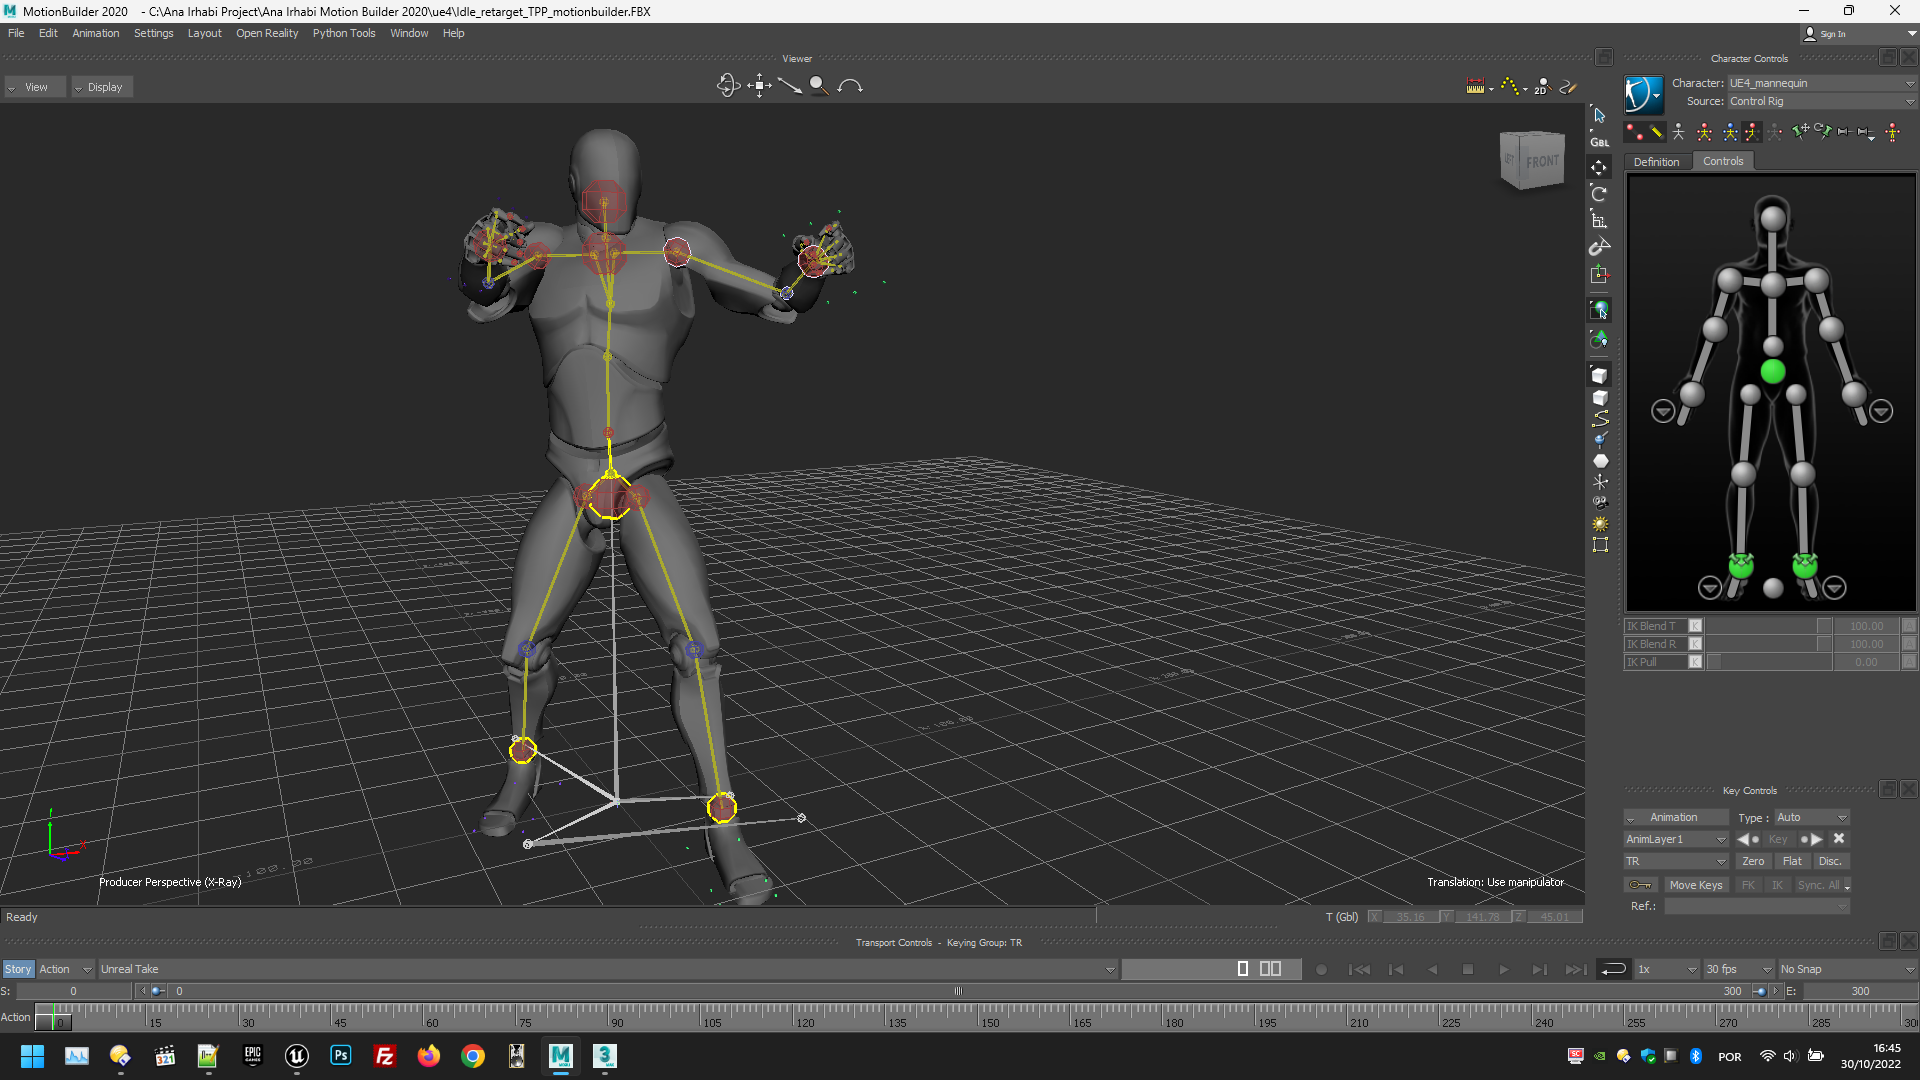This screenshot has height=1080, width=1920.
Task: Click the play forward transport button
Action: click(x=1503, y=970)
